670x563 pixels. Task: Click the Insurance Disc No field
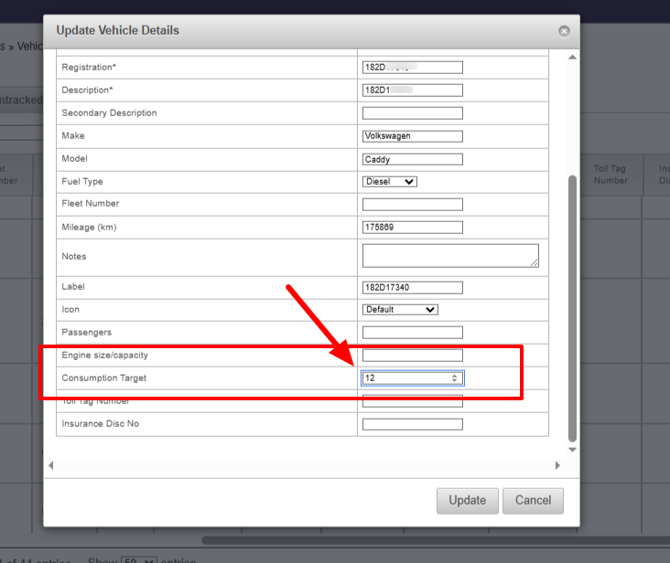coord(412,424)
